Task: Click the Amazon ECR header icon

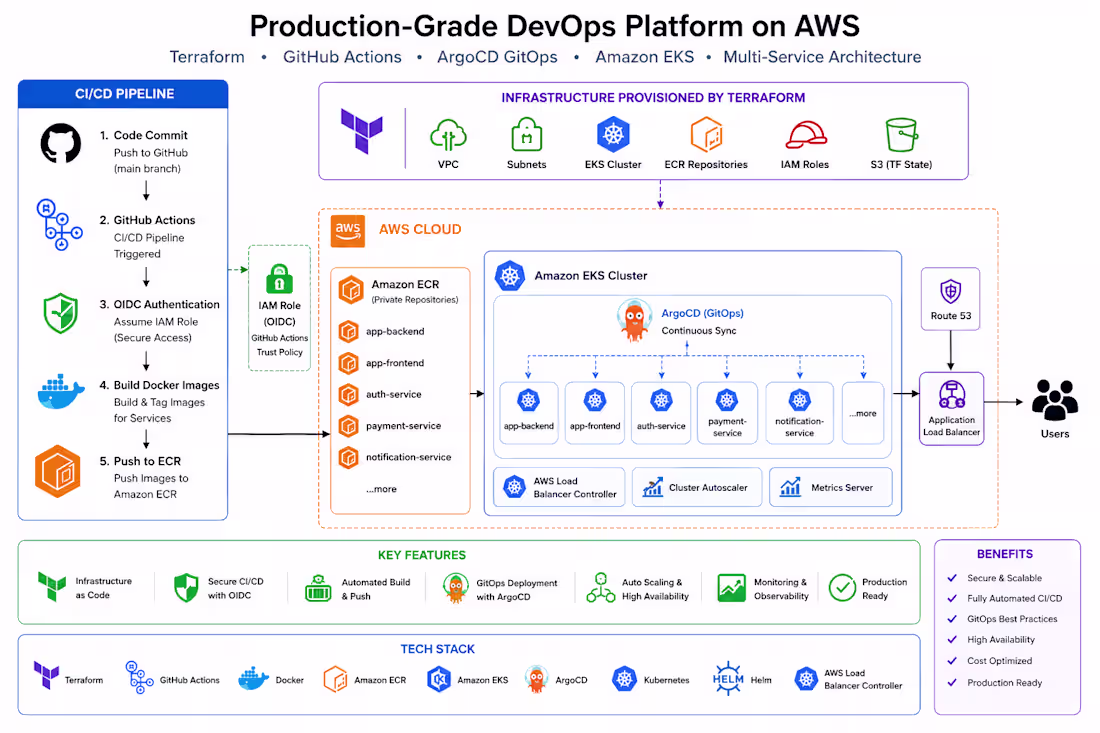Action: [351, 289]
